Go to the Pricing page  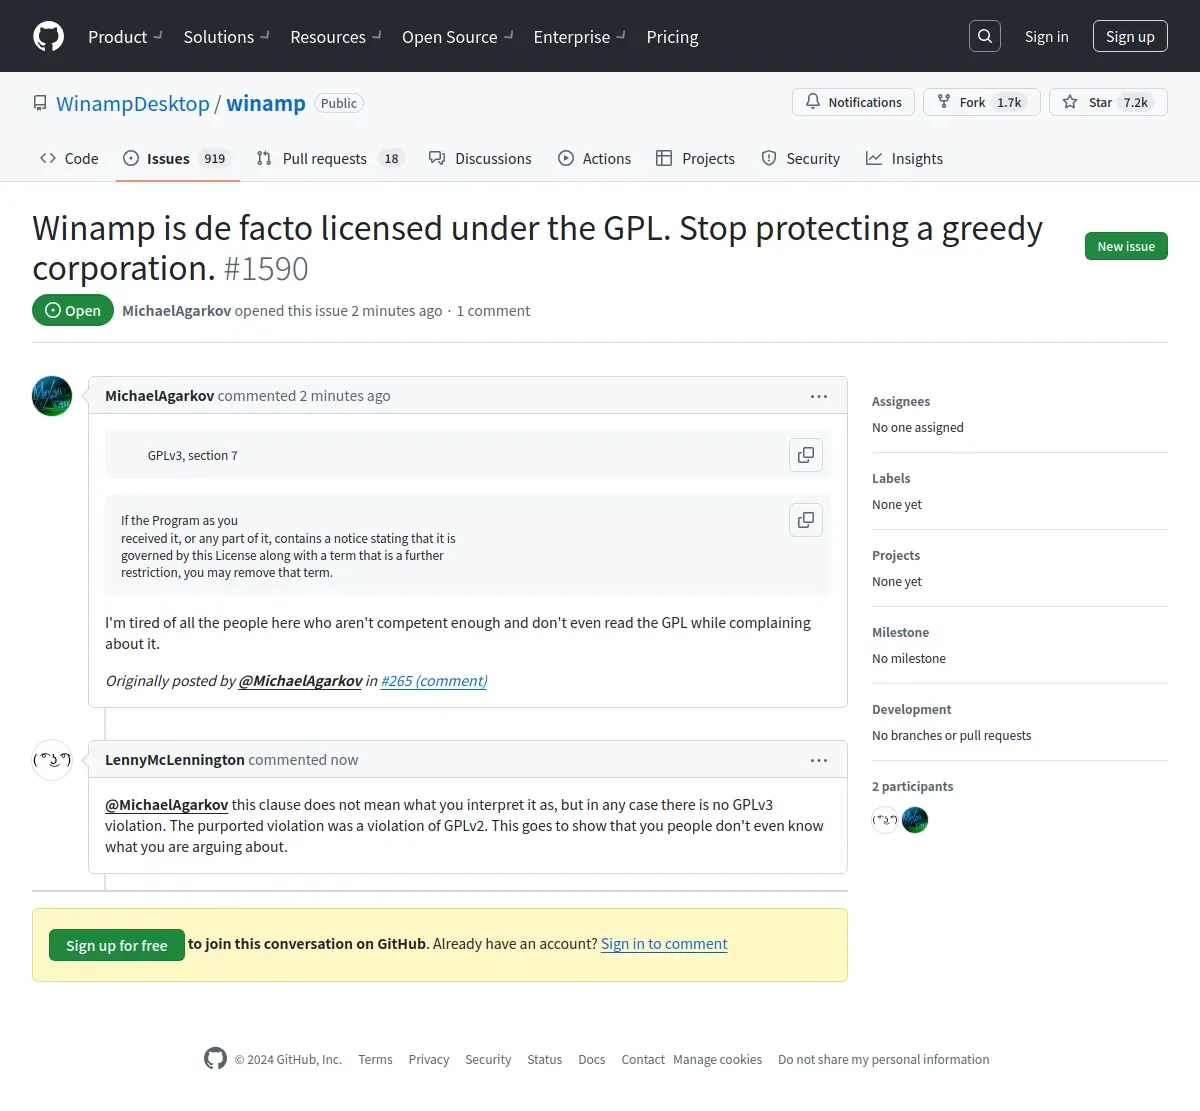(672, 37)
